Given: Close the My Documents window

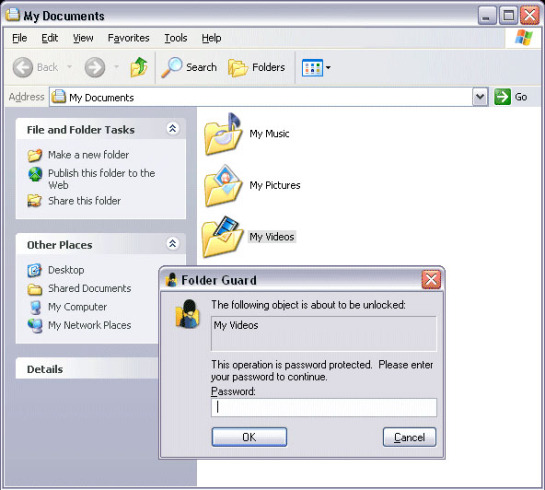Looking at the screenshot, I should [x=530, y=15].
